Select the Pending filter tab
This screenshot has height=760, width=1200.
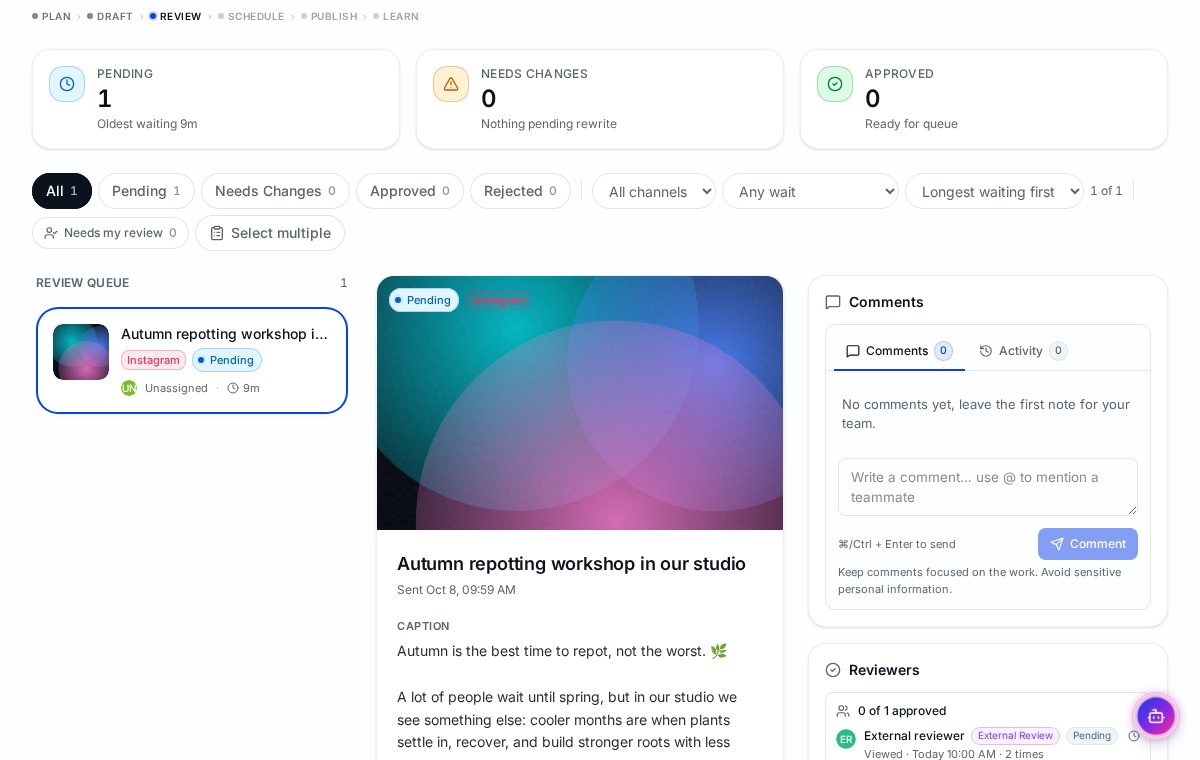pyautogui.click(x=146, y=191)
